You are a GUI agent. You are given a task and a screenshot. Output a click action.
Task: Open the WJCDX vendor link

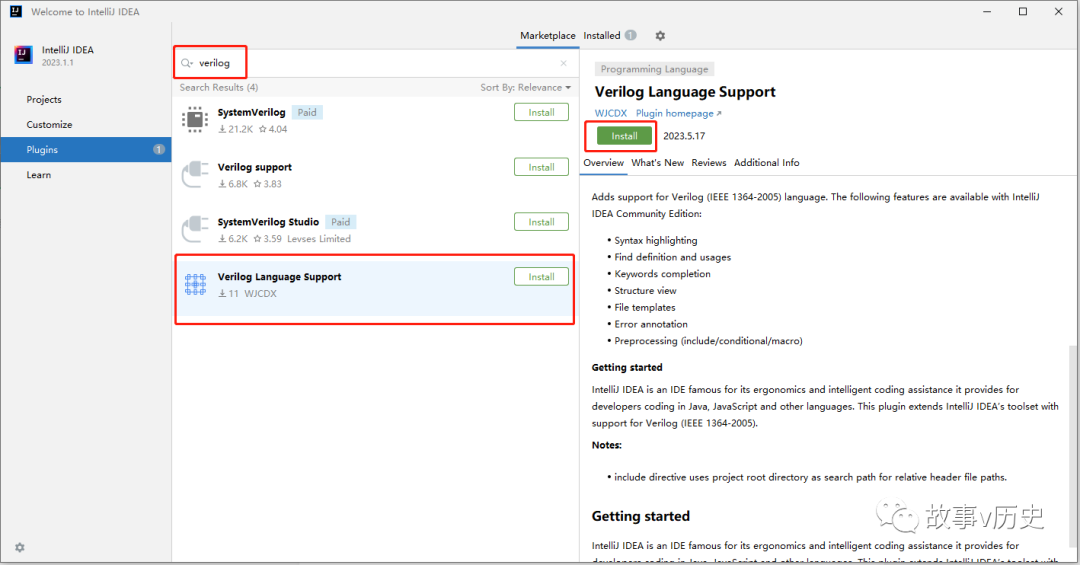point(611,113)
